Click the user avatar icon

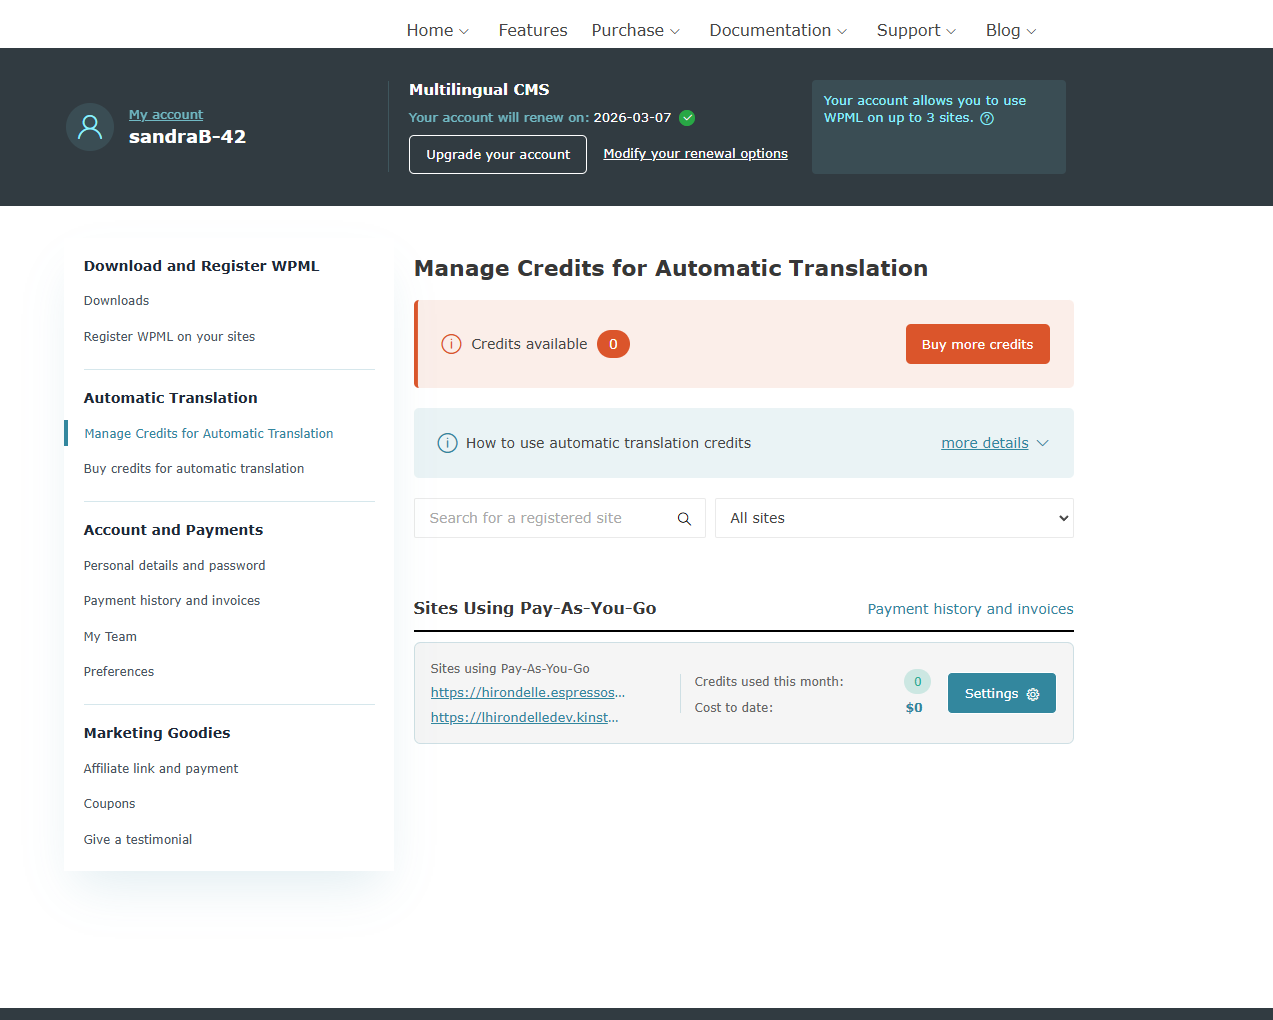[90, 127]
